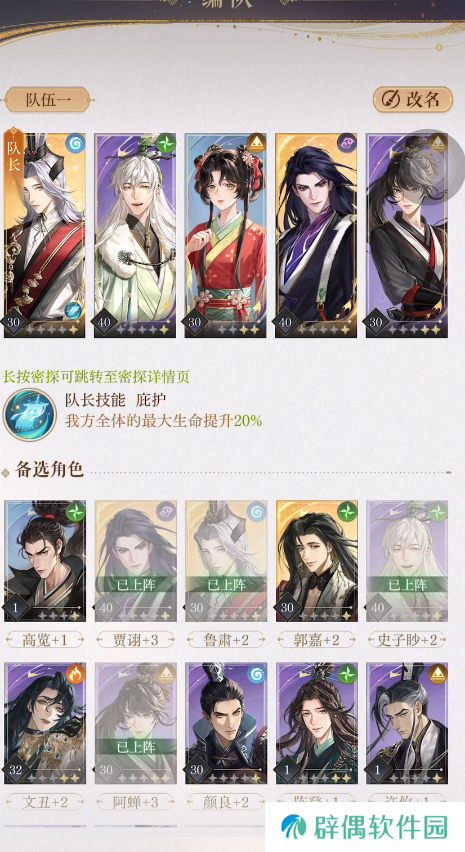Choose the 郭嘉+2 reserve character card
Viewport: 465px width, 852px height.
(317, 561)
